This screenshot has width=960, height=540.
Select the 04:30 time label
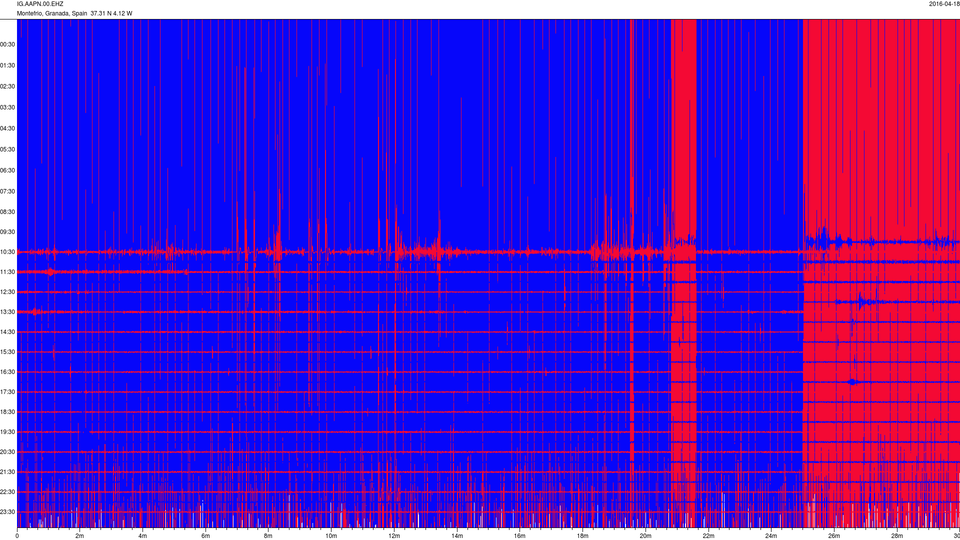[7, 129]
